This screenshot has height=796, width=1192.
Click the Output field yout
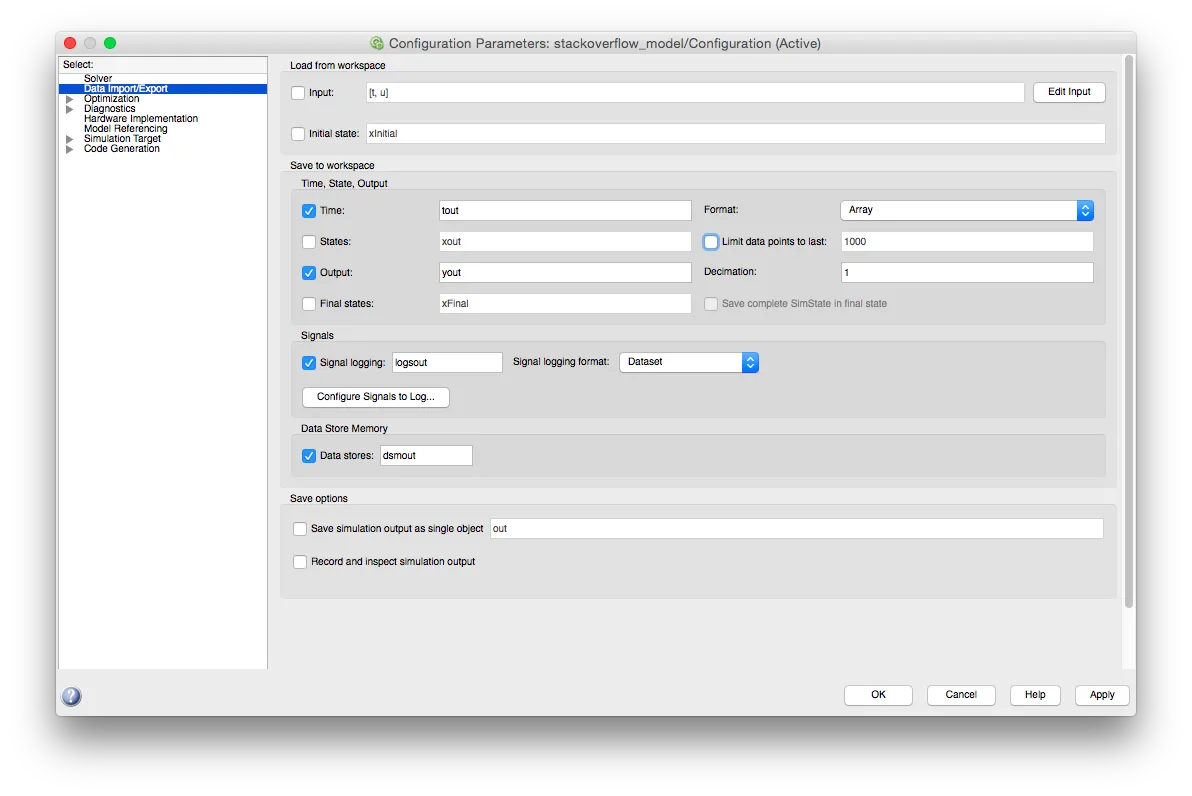pos(565,273)
